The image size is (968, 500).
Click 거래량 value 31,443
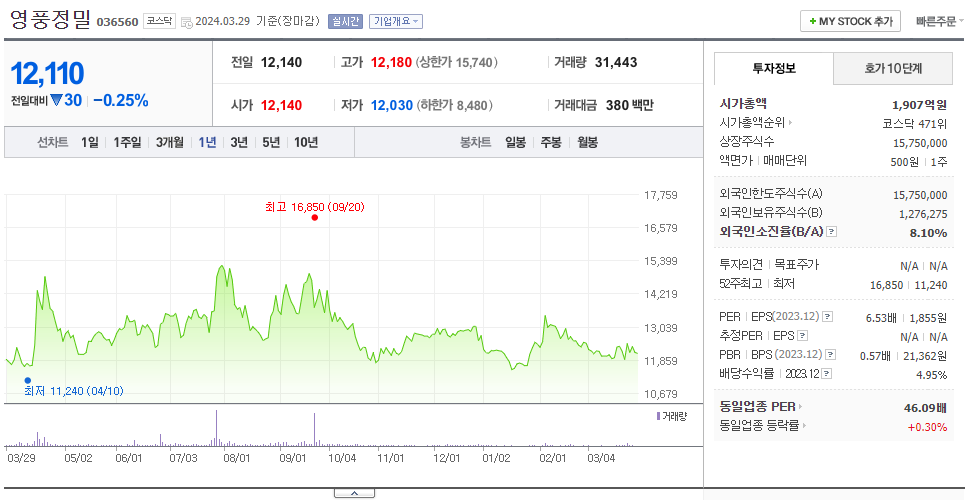pos(616,62)
